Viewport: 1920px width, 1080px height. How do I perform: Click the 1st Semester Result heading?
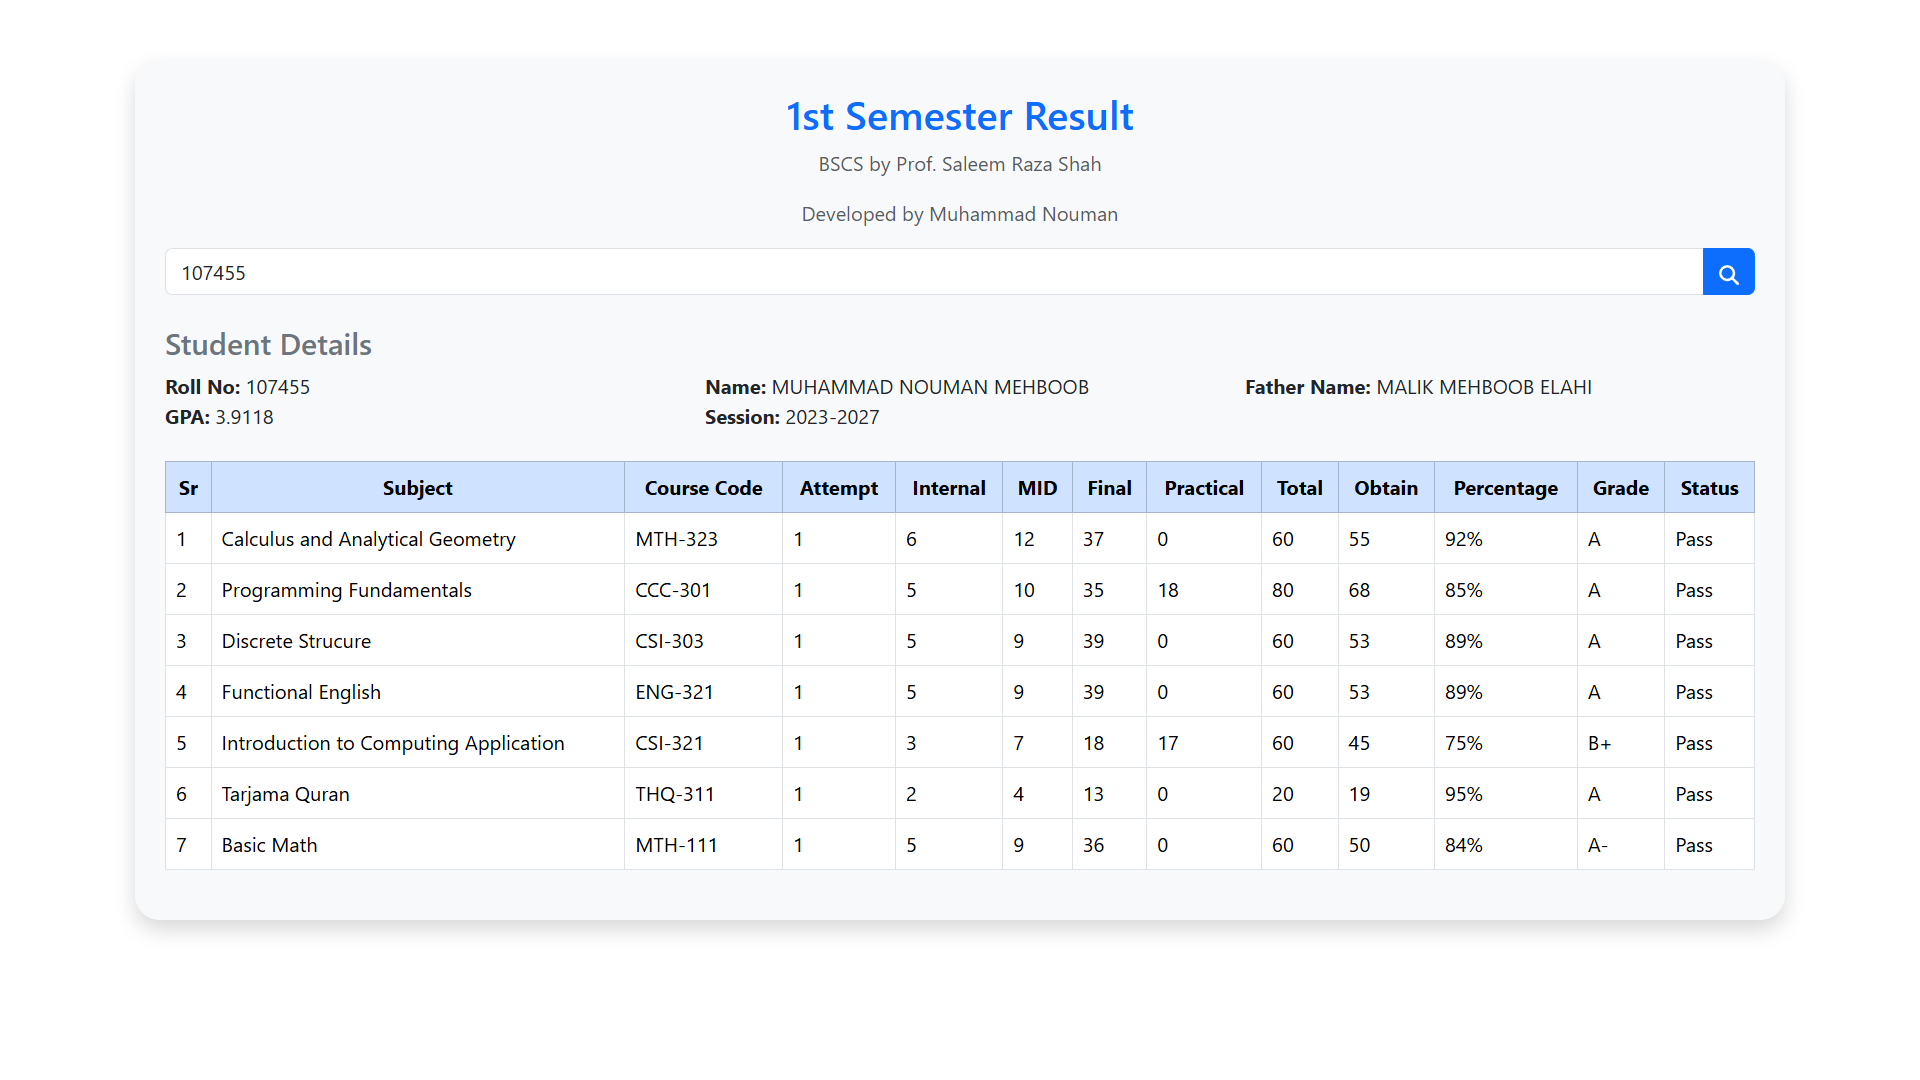pos(959,117)
